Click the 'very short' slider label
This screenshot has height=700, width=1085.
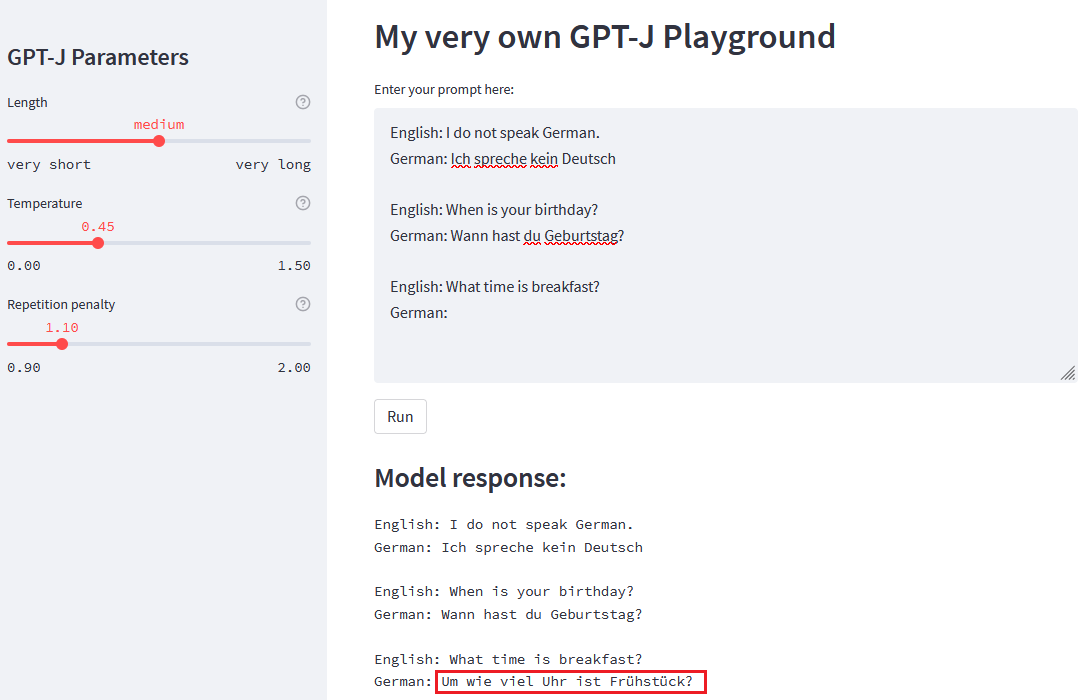(x=48, y=165)
